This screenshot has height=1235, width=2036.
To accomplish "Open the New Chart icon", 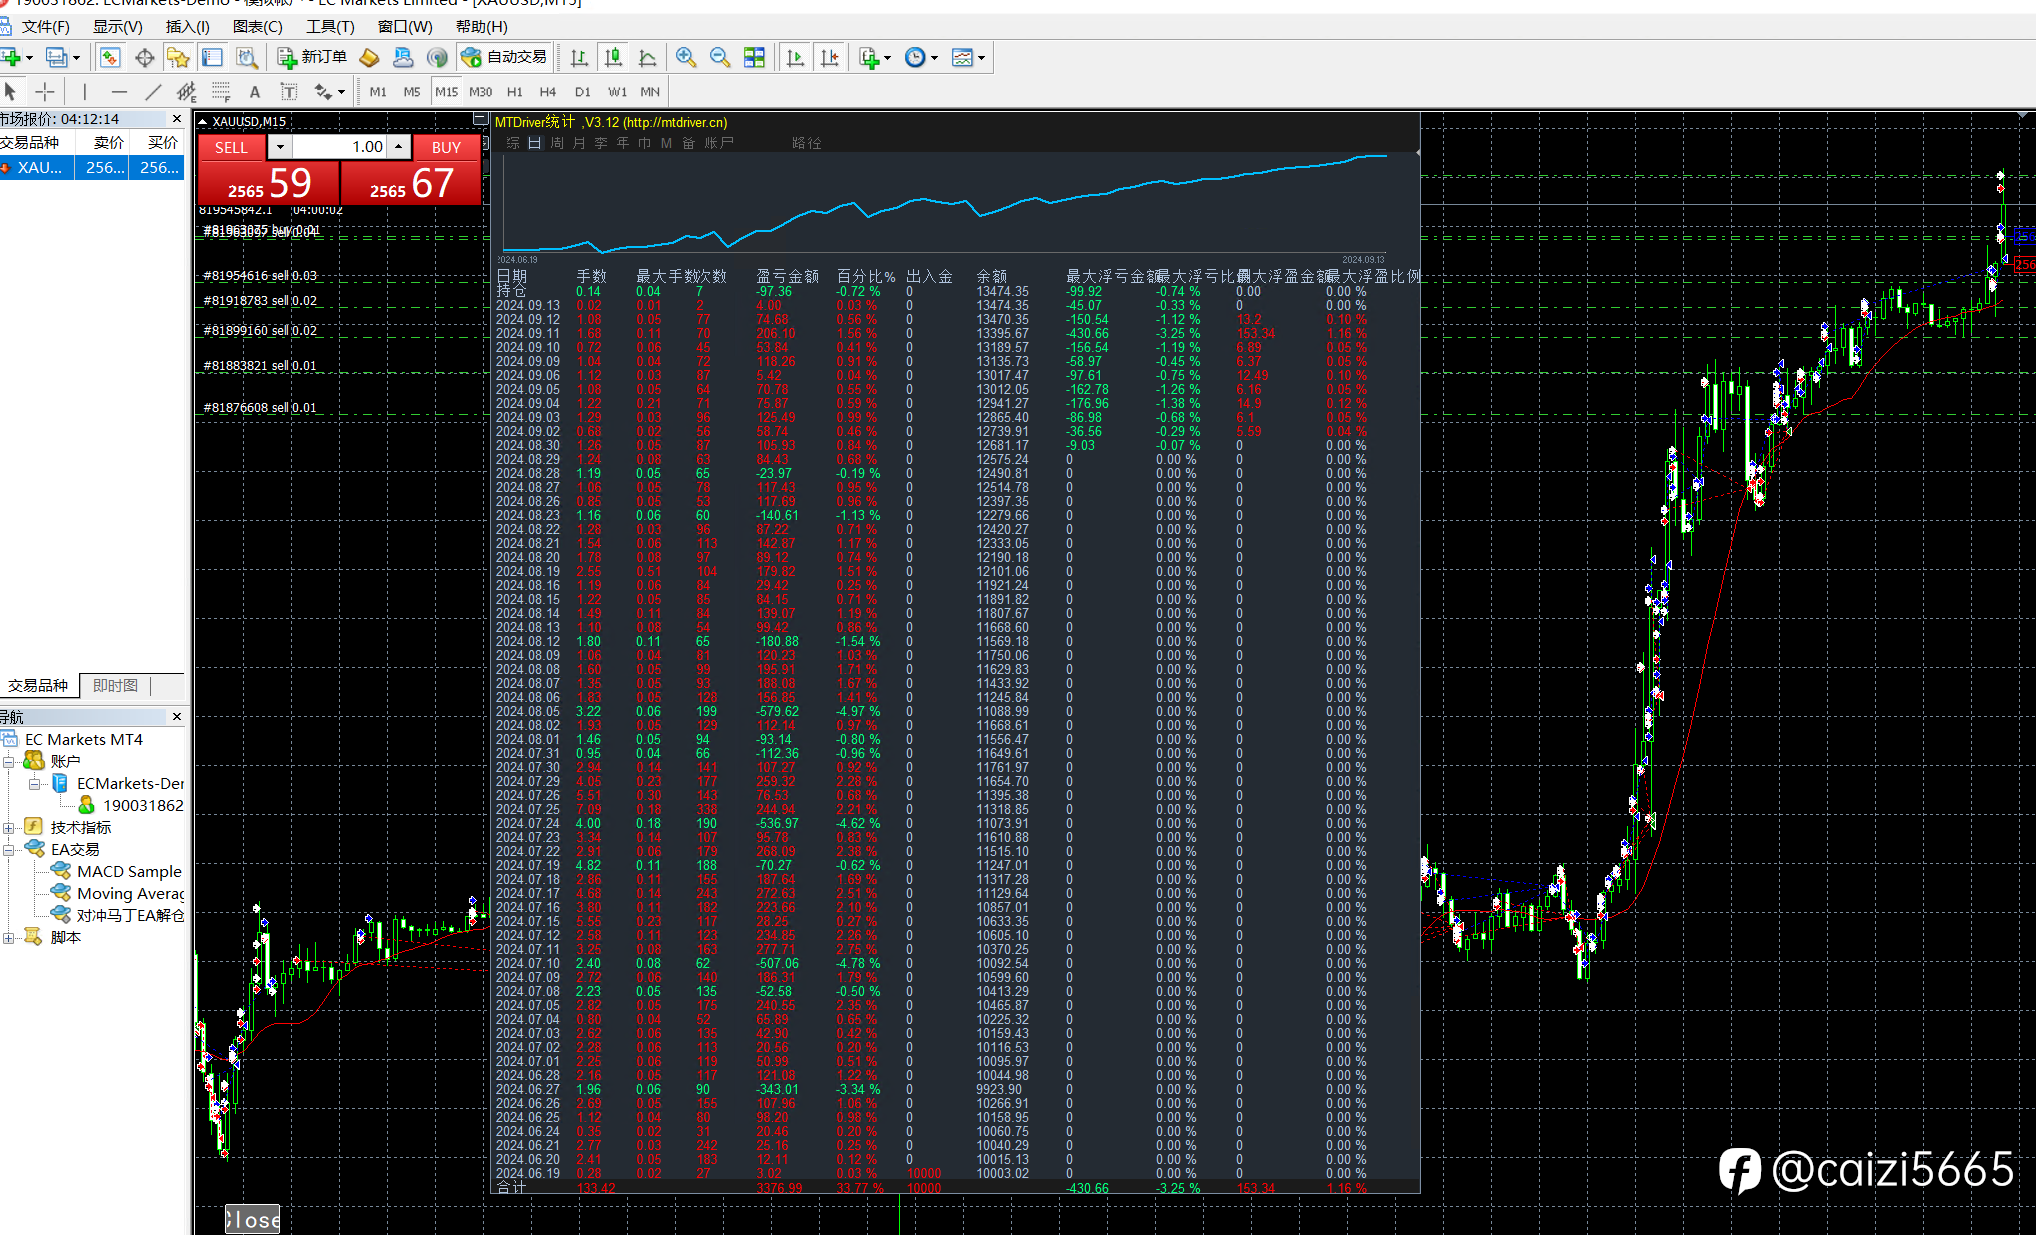I will (x=12, y=58).
